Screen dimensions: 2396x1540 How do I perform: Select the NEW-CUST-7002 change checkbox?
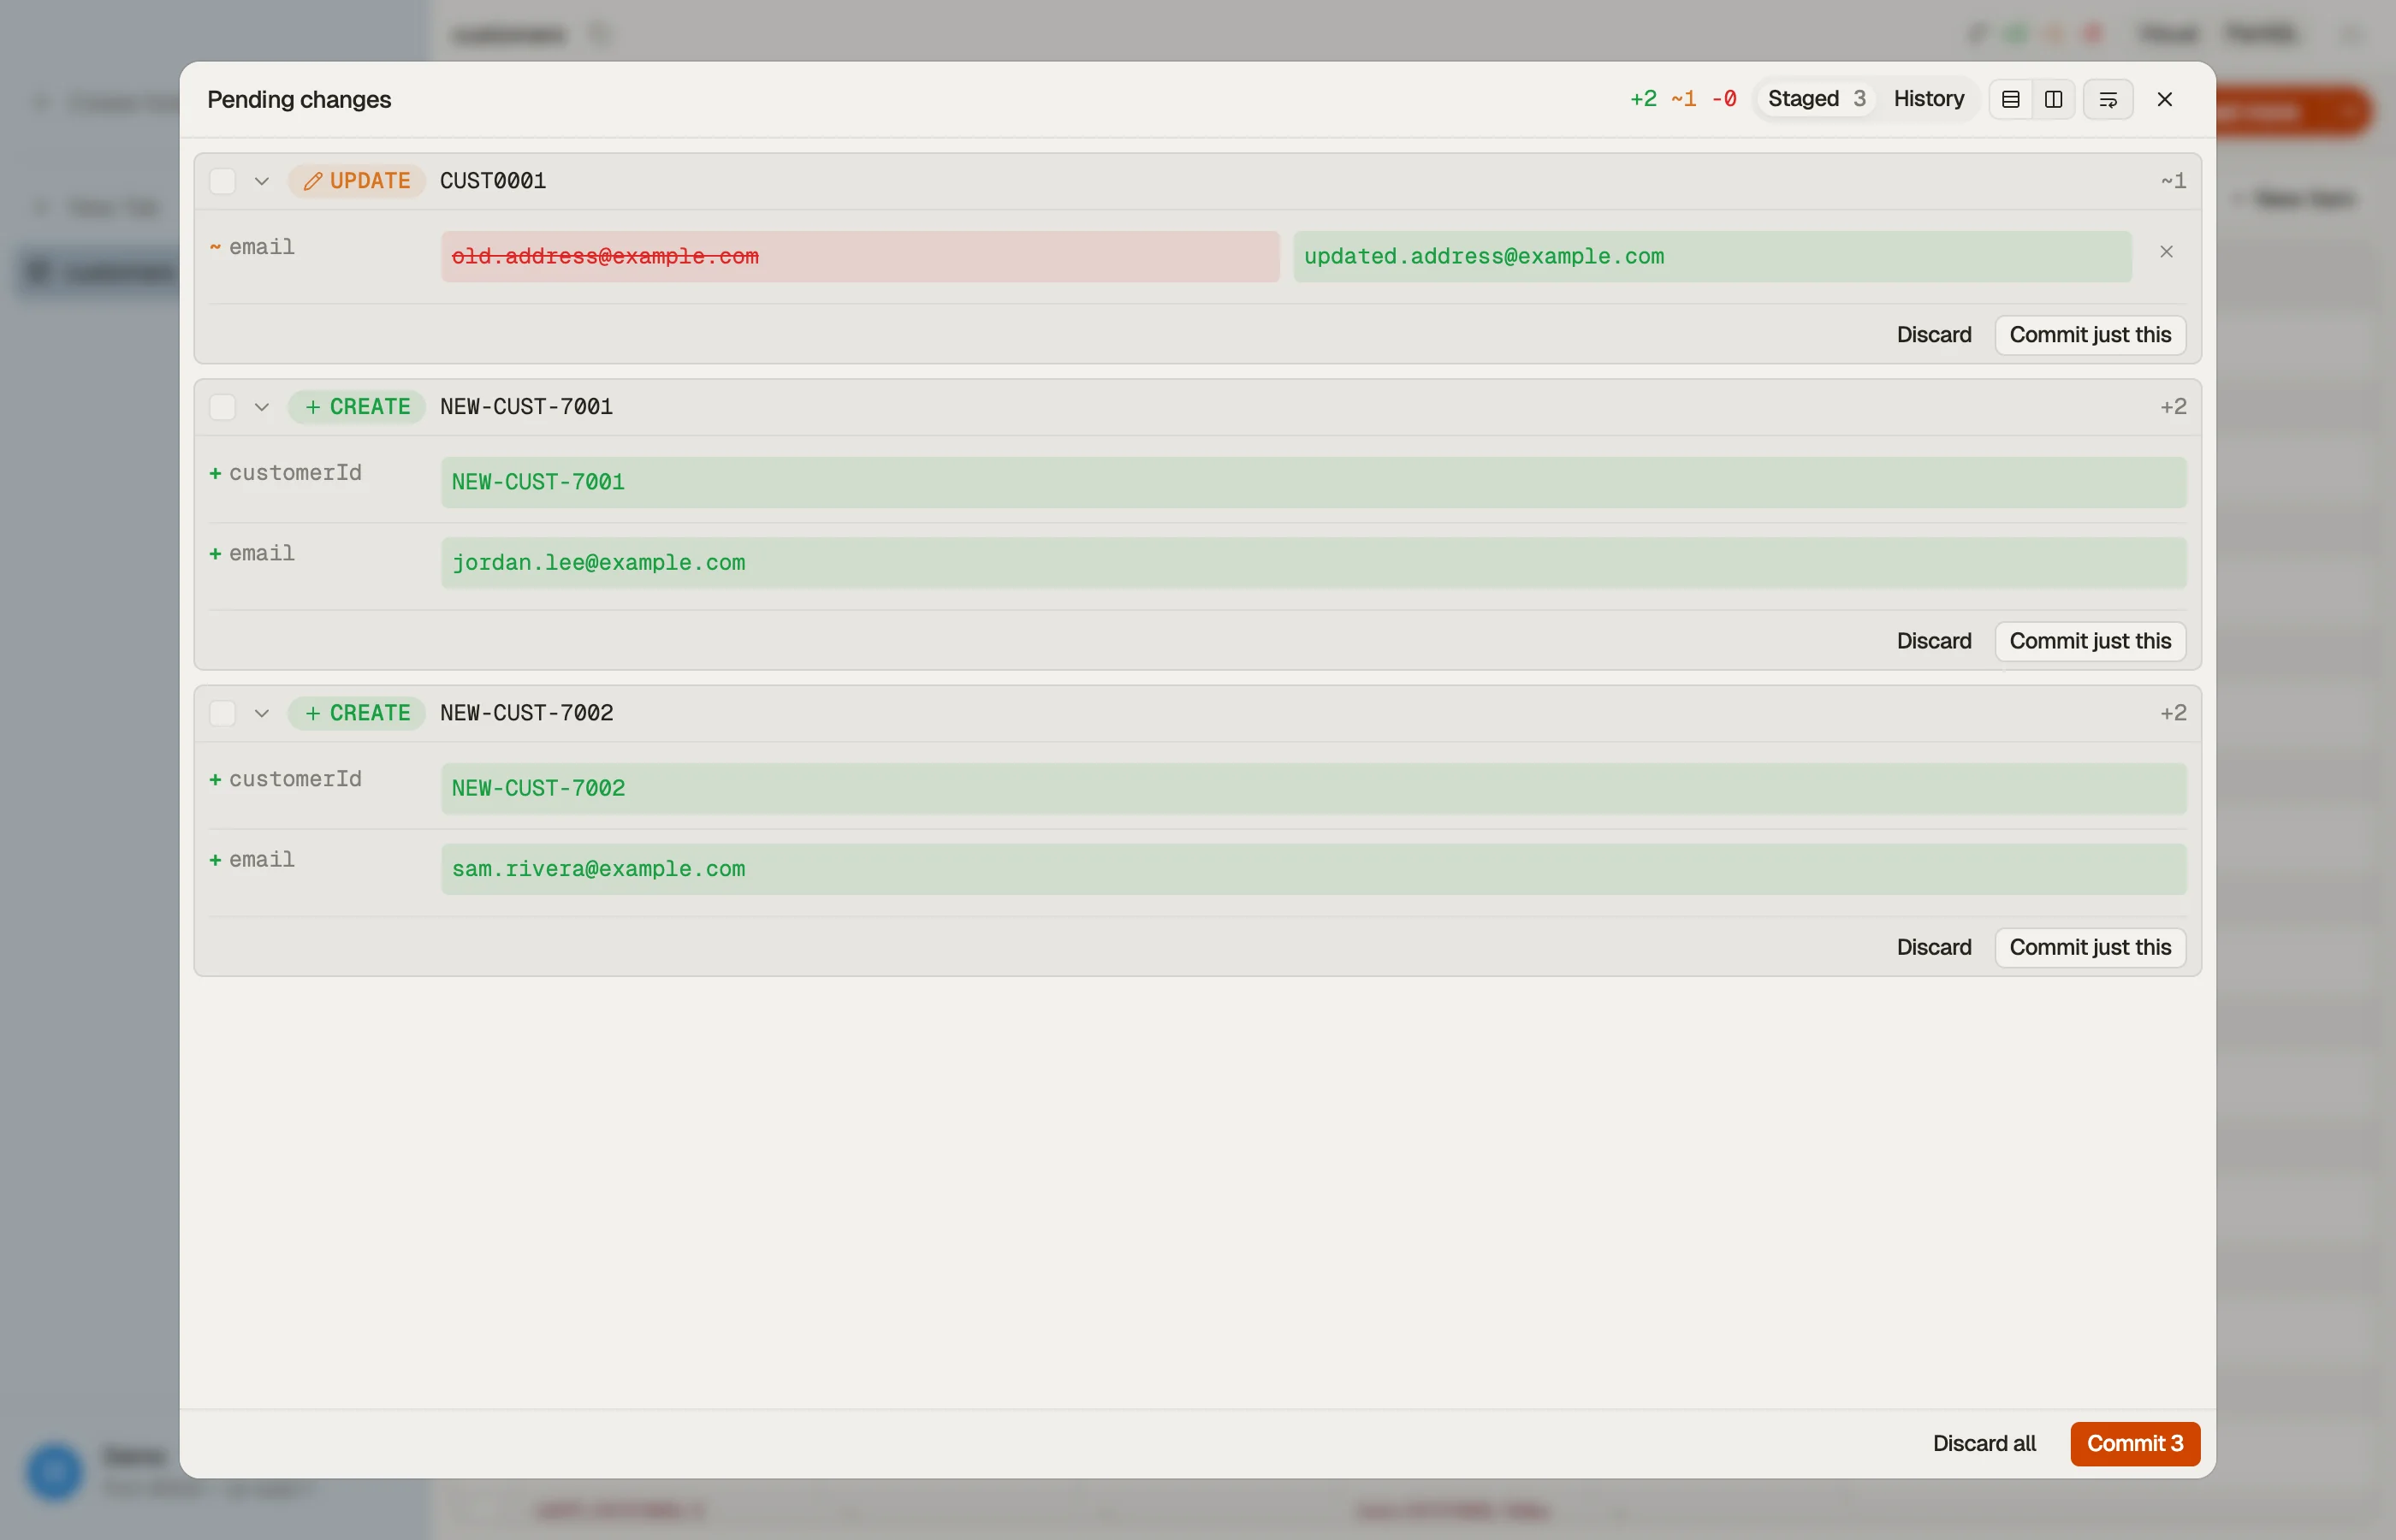(222, 713)
